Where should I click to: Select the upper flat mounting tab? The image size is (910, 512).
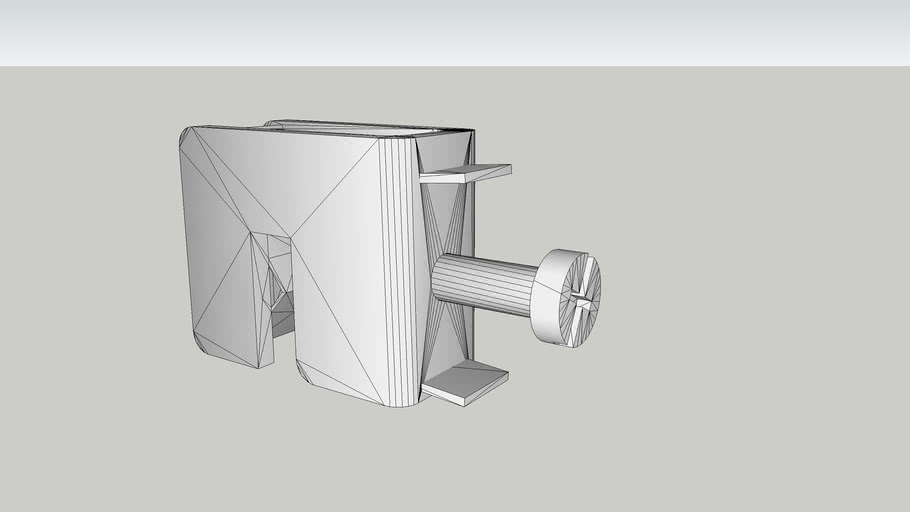tap(468, 173)
